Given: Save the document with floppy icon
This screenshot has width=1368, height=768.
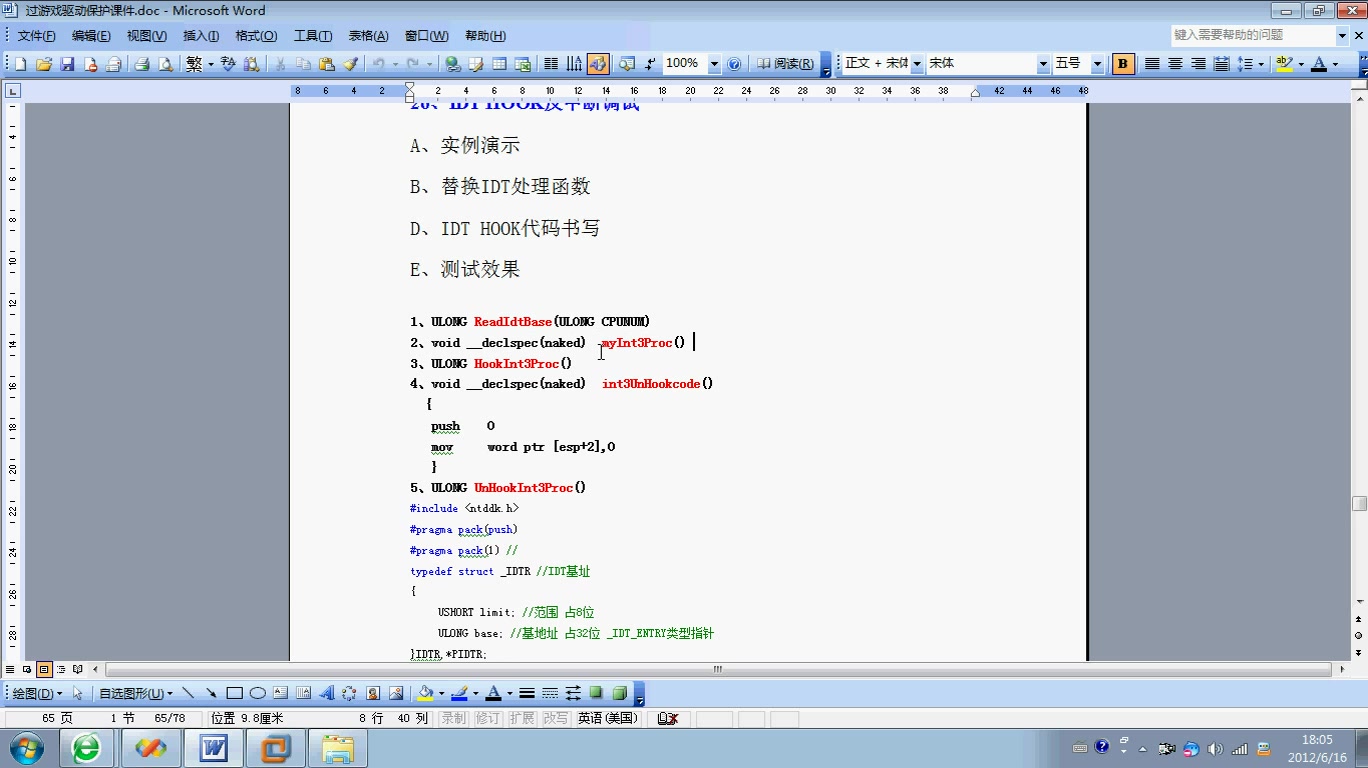Looking at the screenshot, I should pos(68,64).
